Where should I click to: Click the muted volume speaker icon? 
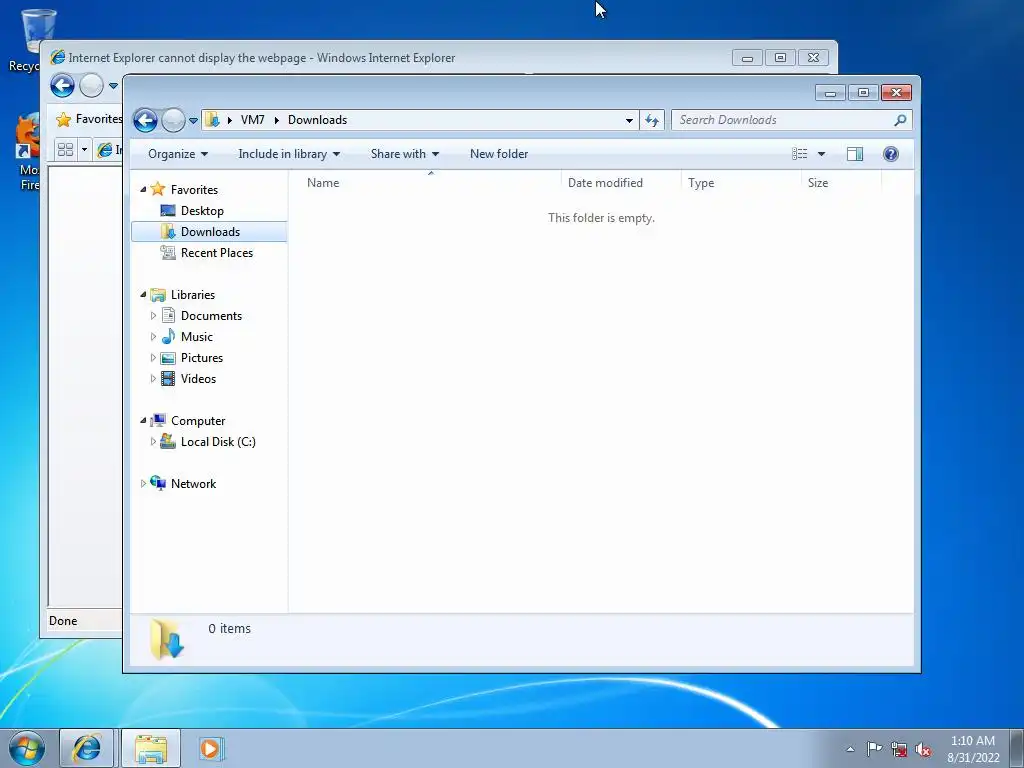[923, 750]
